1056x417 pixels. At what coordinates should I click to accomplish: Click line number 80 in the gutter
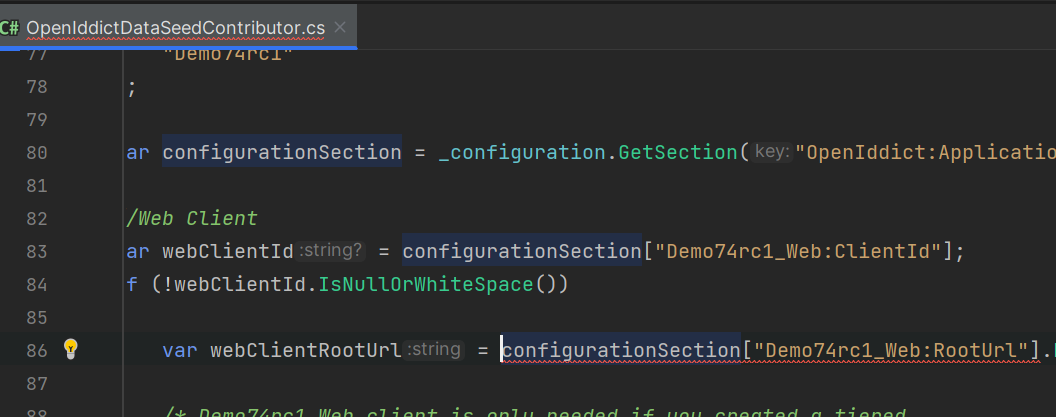tap(36, 152)
